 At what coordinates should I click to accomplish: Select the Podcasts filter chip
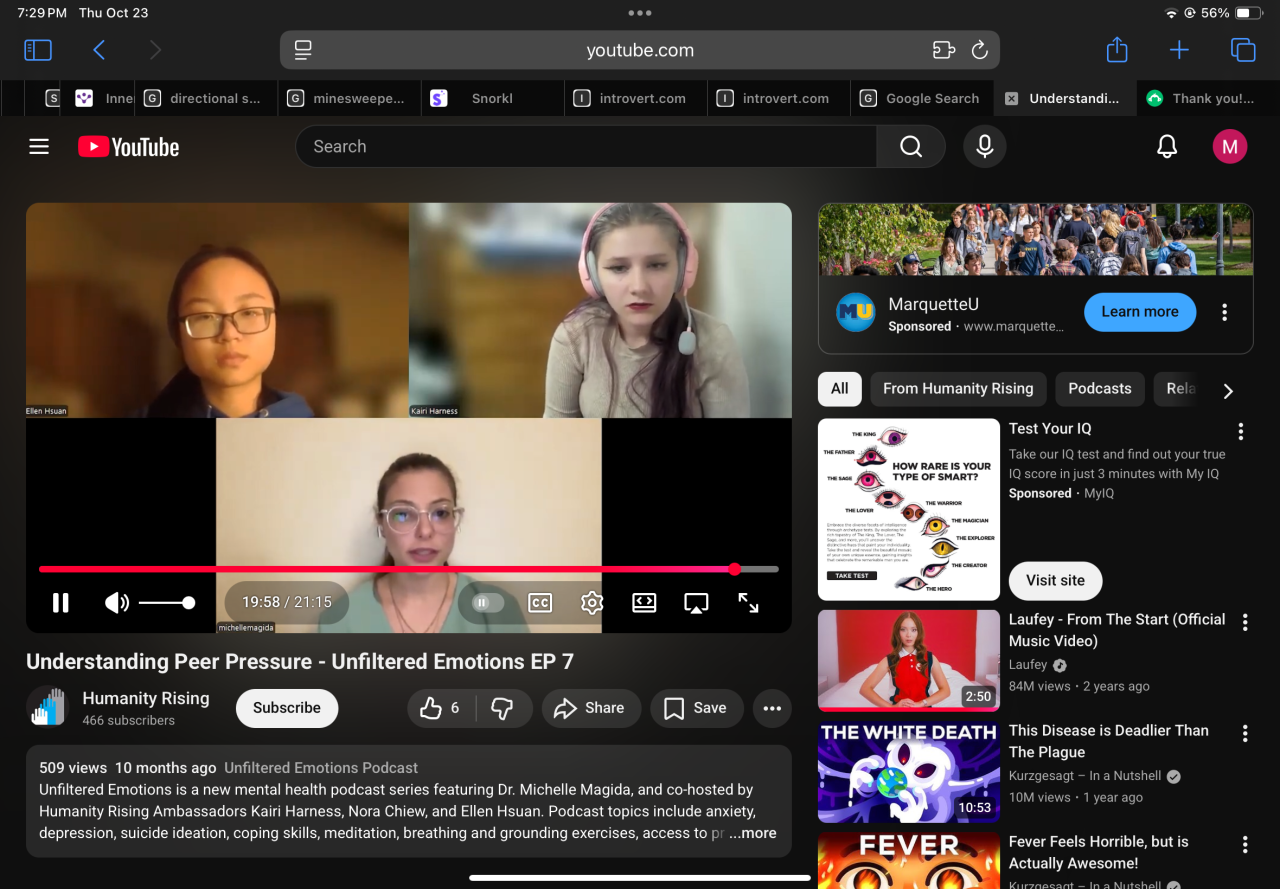click(1099, 389)
